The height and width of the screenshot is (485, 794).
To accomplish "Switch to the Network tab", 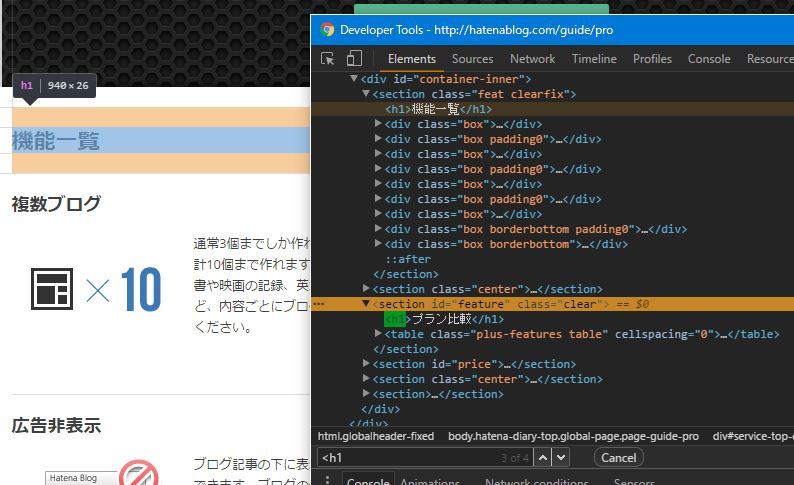I will click(x=532, y=59).
